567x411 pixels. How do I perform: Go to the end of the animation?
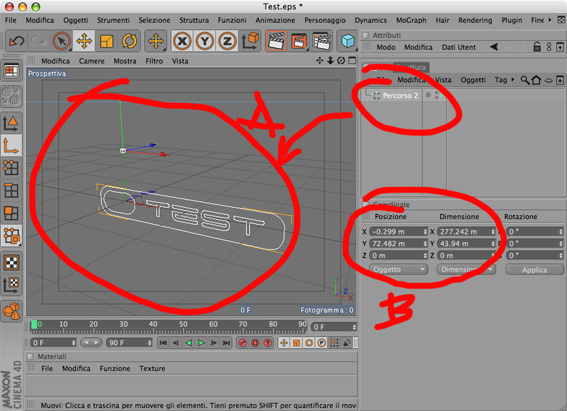coord(226,343)
